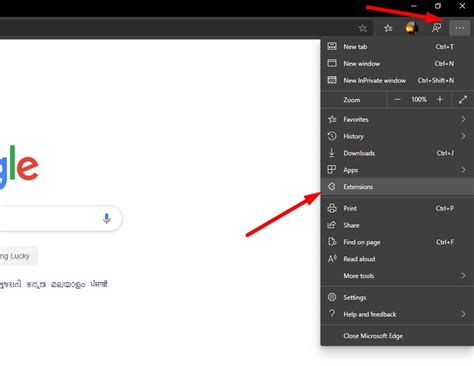This screenshot has width=474, height=366.
Task: Click the Help question mark icon
Action: point(332,314)
